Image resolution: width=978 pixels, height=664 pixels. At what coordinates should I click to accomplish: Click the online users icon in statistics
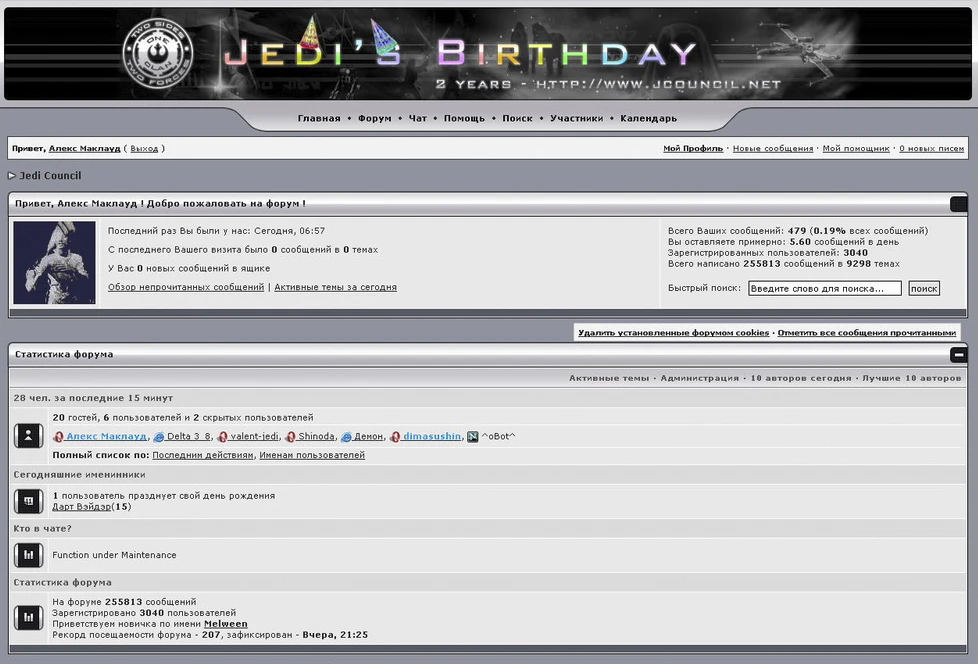(28, 436)
